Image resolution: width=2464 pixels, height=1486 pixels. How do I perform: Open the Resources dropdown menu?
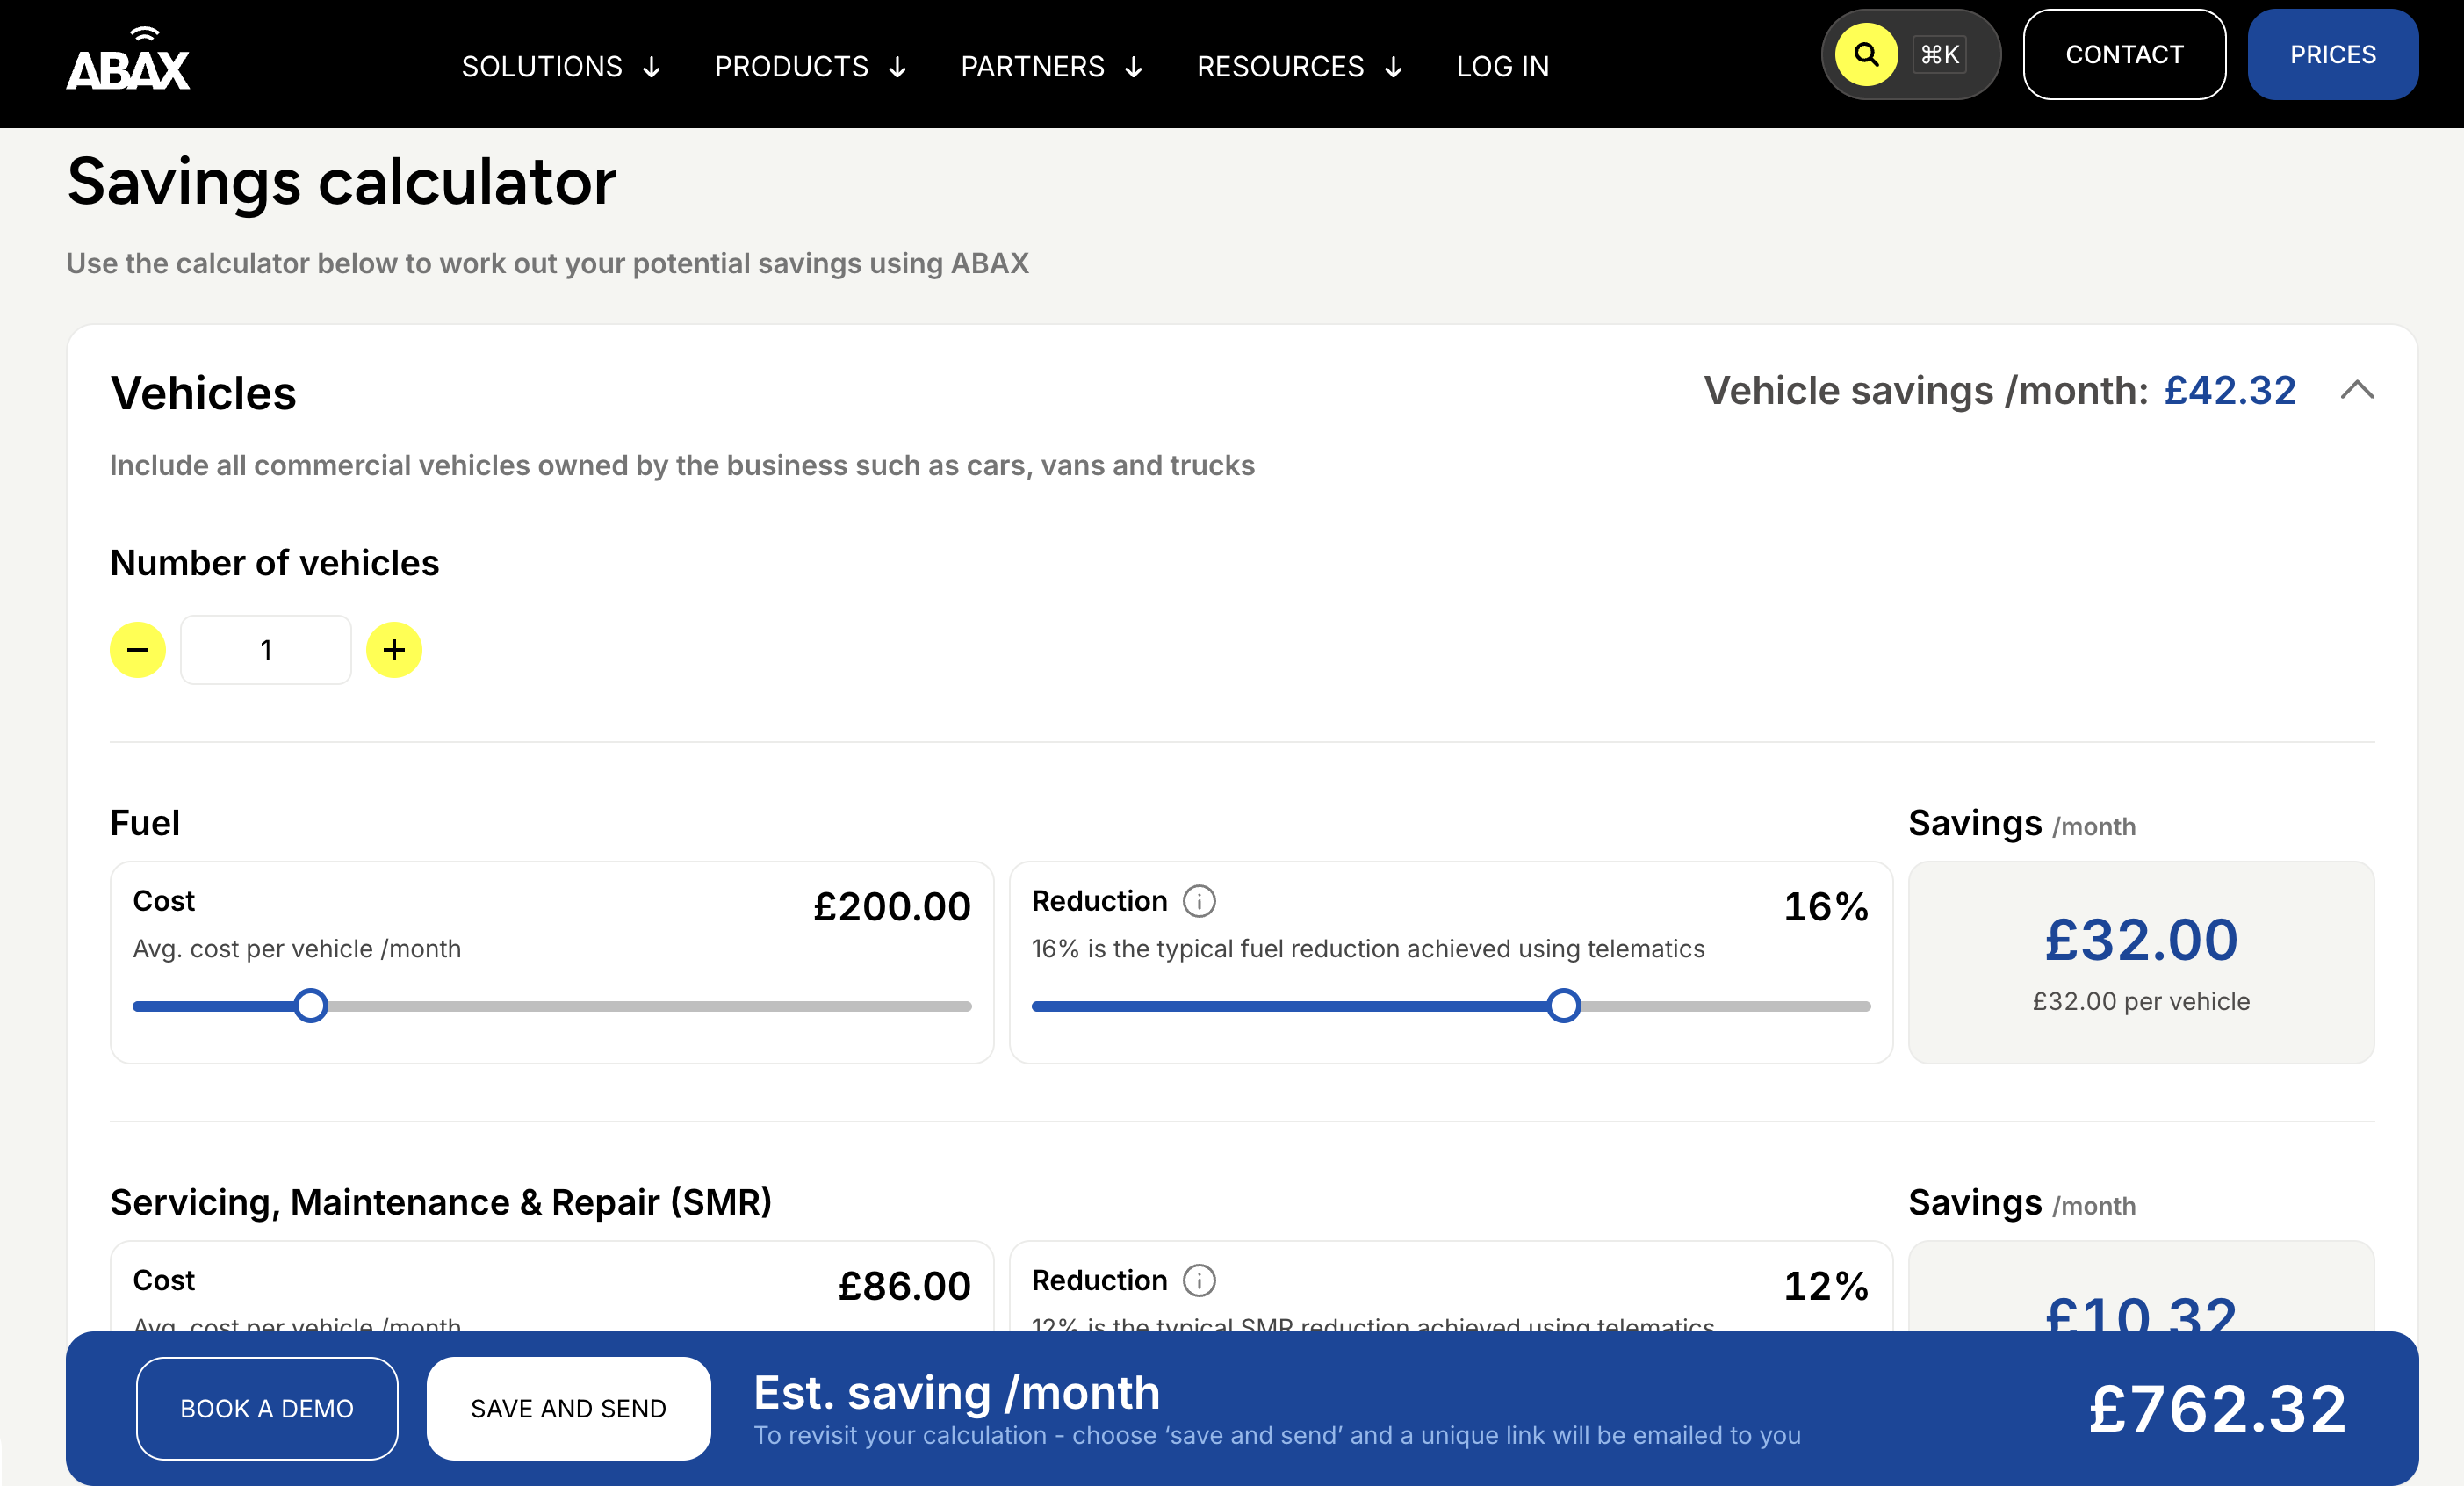(x=1300, y=66)
